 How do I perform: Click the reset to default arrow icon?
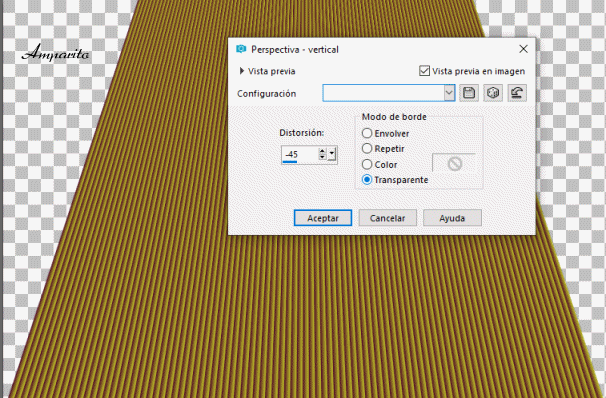[517, 93]
